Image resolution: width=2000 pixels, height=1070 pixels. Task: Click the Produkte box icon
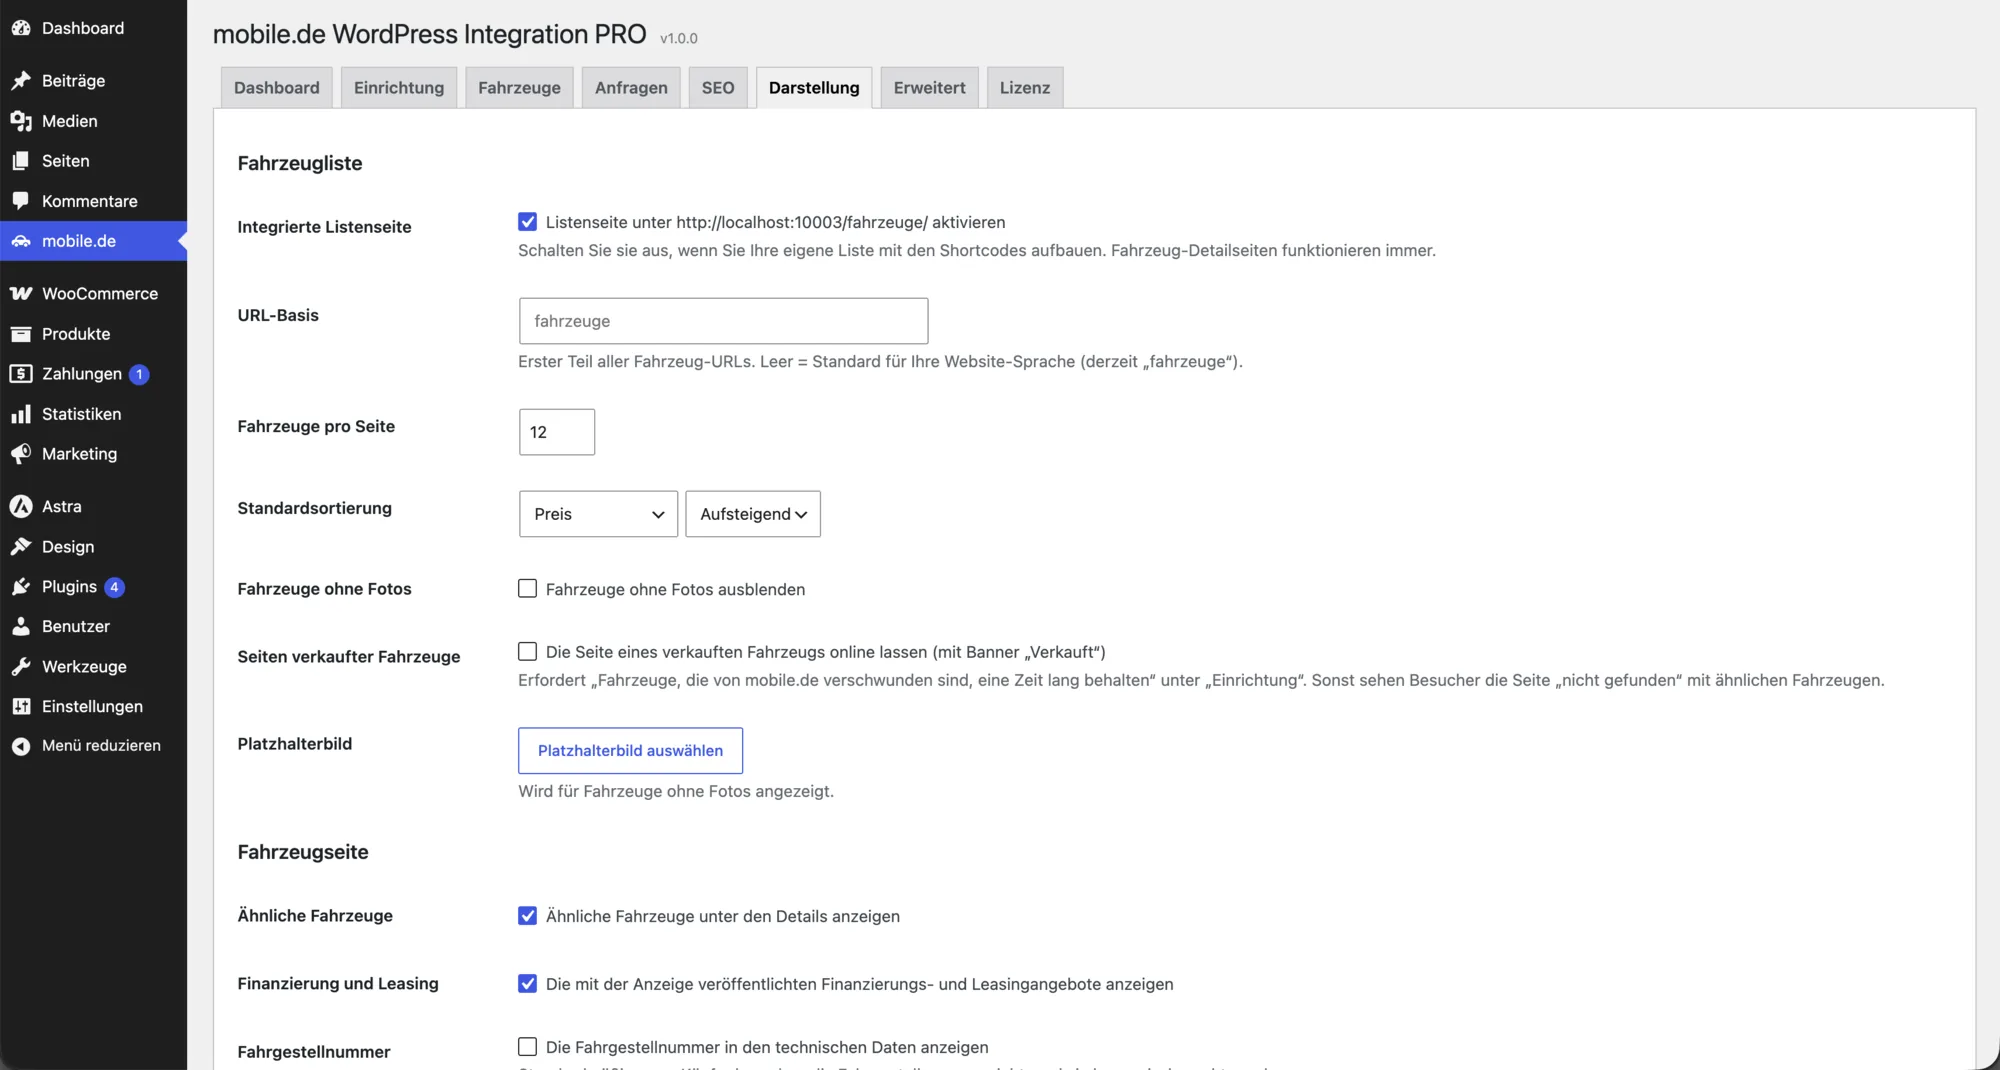[x=21, y=334]
